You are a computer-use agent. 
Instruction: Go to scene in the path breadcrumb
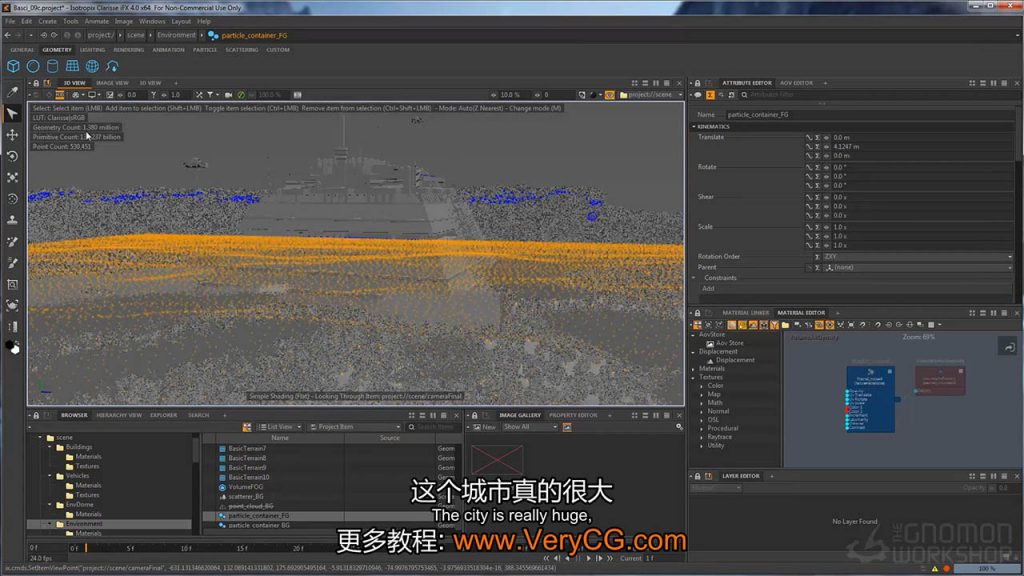pyautogui.click(x=136, y=35)
